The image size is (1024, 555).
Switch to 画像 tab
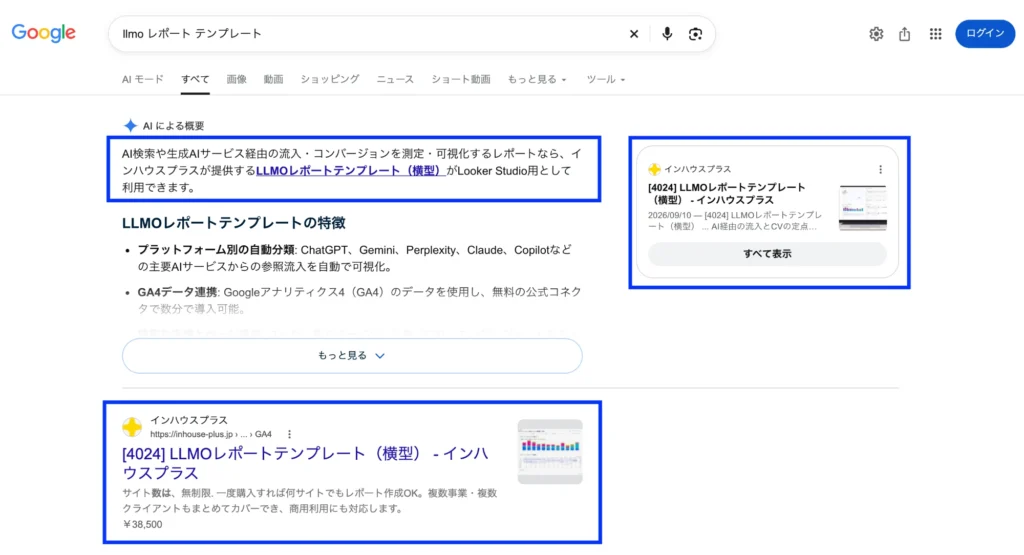coord(236,80)
